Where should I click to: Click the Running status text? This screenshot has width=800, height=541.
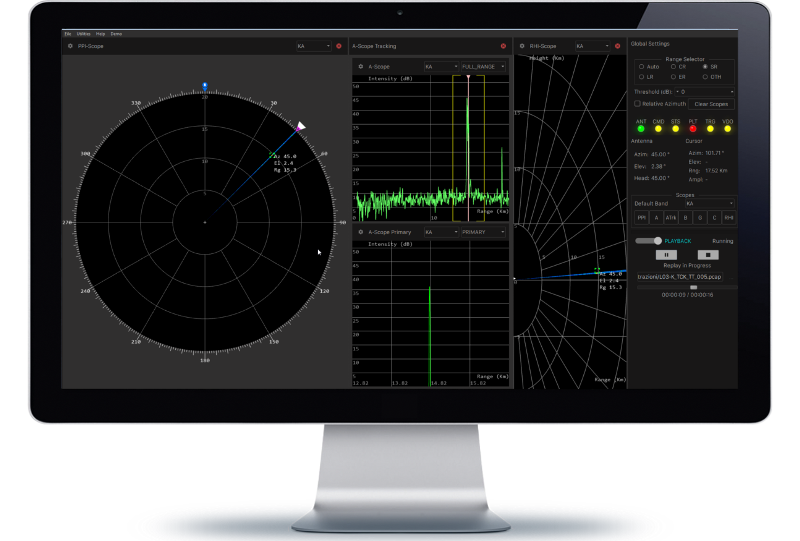[x=722, y=241]
